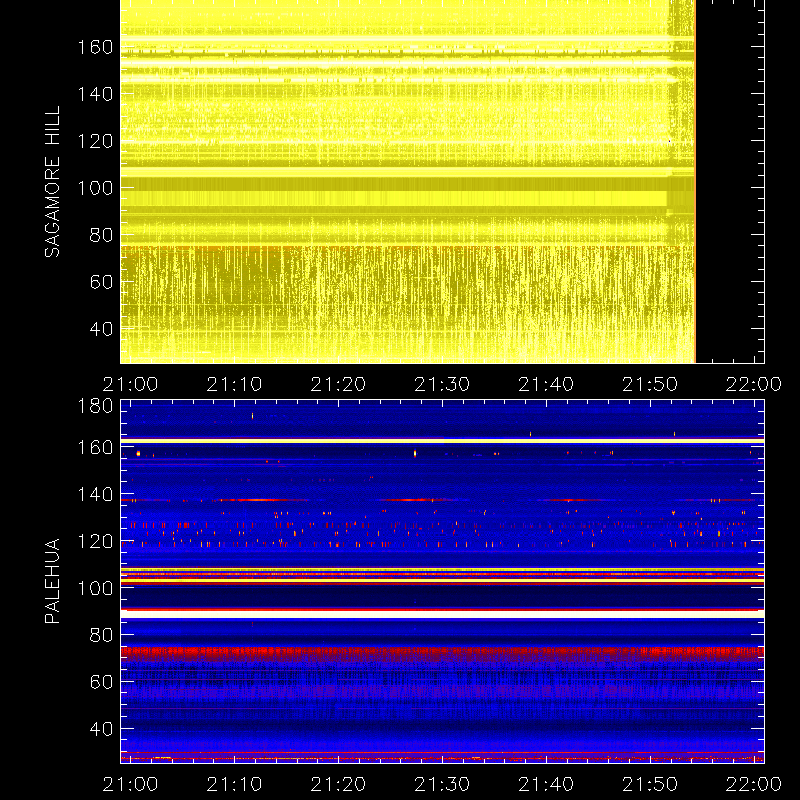Click the SAGAMORE HILL axis title

53,182
